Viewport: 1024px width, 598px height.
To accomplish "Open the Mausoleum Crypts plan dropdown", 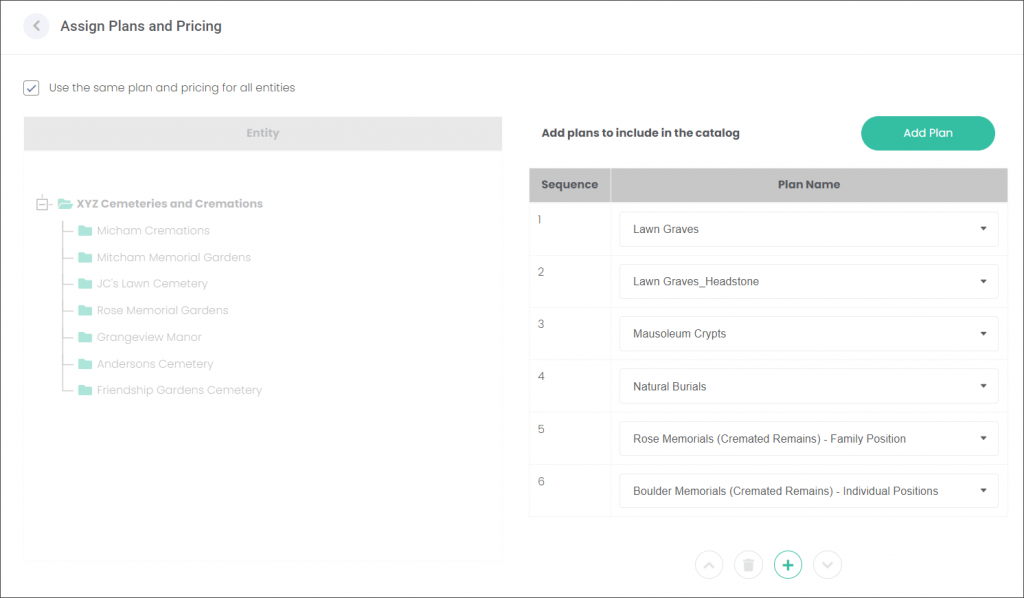I will click(808, 334).
